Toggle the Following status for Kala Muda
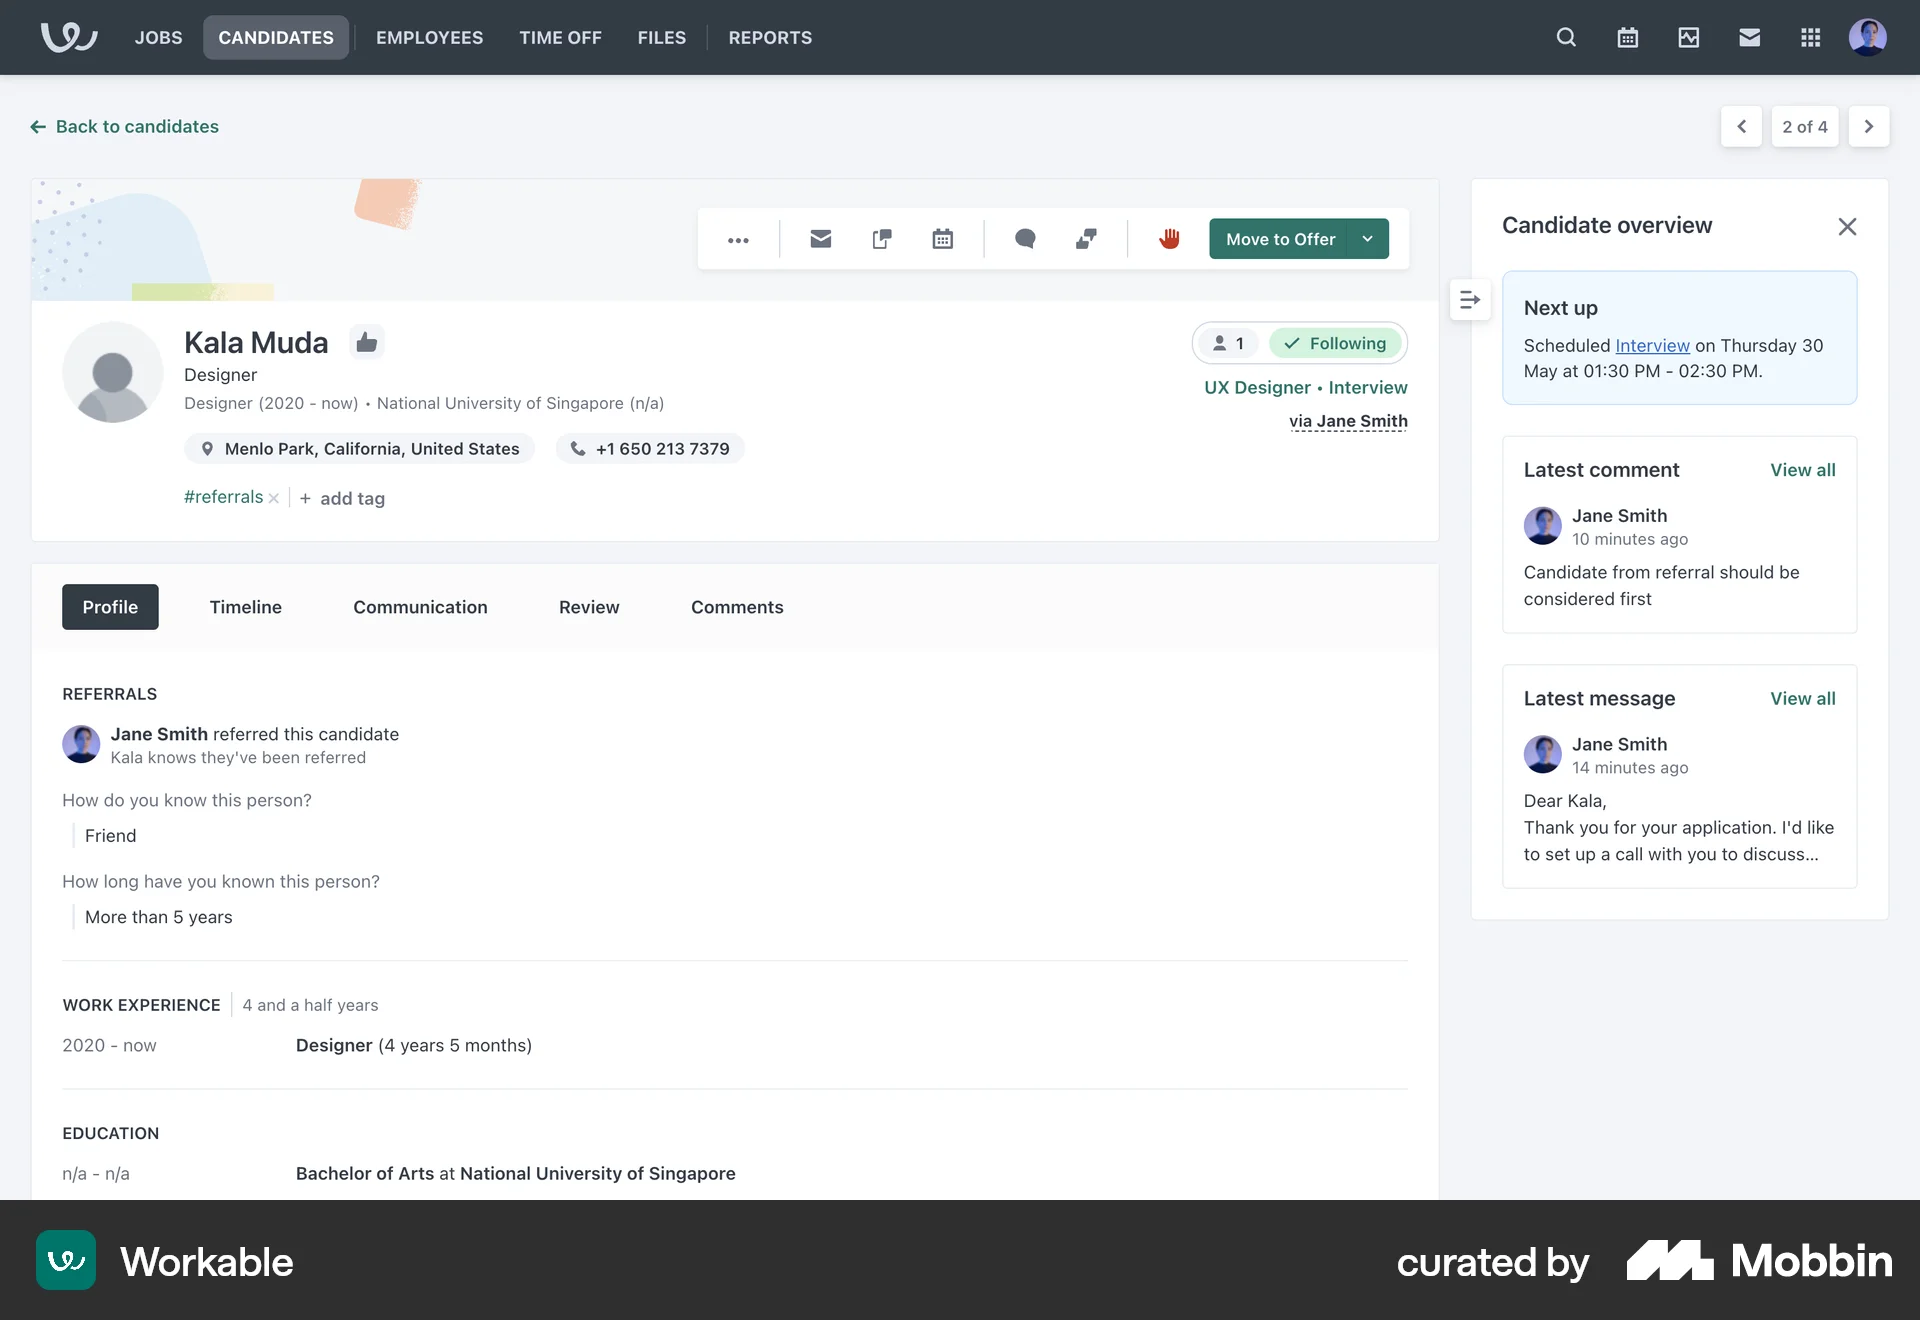The height and width of the screenshot is (1320, 1920). [x=1336, y=343]
